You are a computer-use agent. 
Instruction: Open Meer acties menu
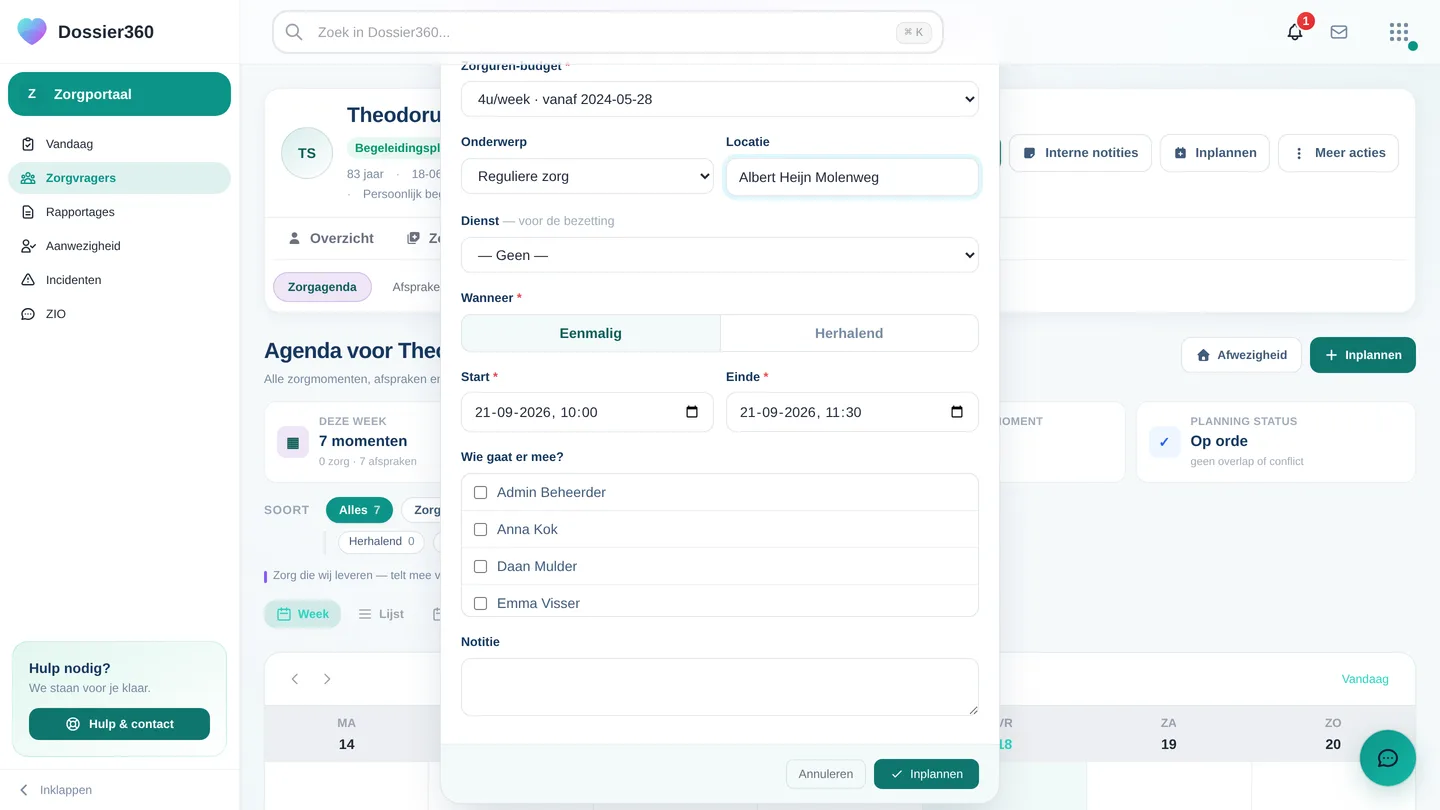[1338, 153]
